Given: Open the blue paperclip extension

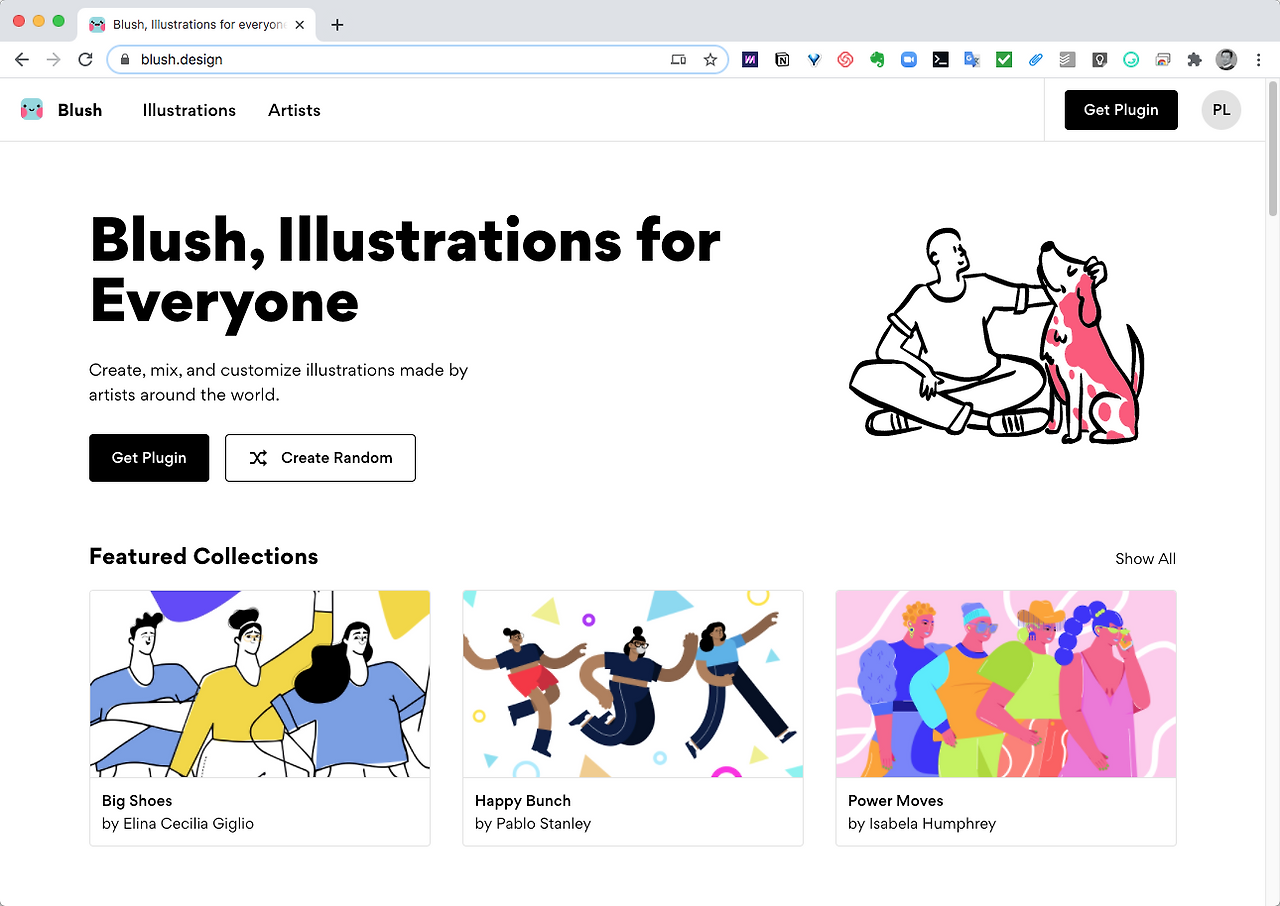Looking at the screenshot, I should 1036,60.
